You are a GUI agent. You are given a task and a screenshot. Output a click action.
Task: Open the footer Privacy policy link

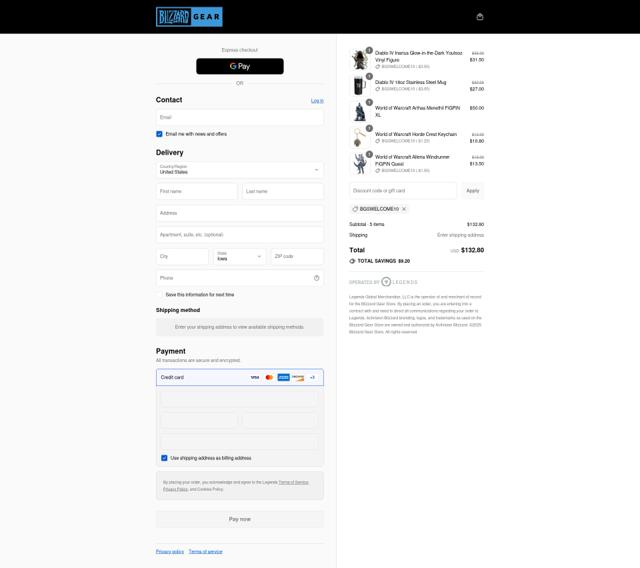(x=170, y=552)
